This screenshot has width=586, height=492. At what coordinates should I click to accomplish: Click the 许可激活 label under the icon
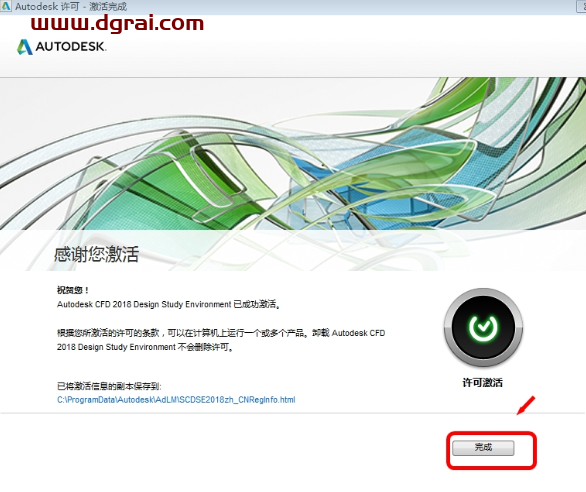pos(482,382)
